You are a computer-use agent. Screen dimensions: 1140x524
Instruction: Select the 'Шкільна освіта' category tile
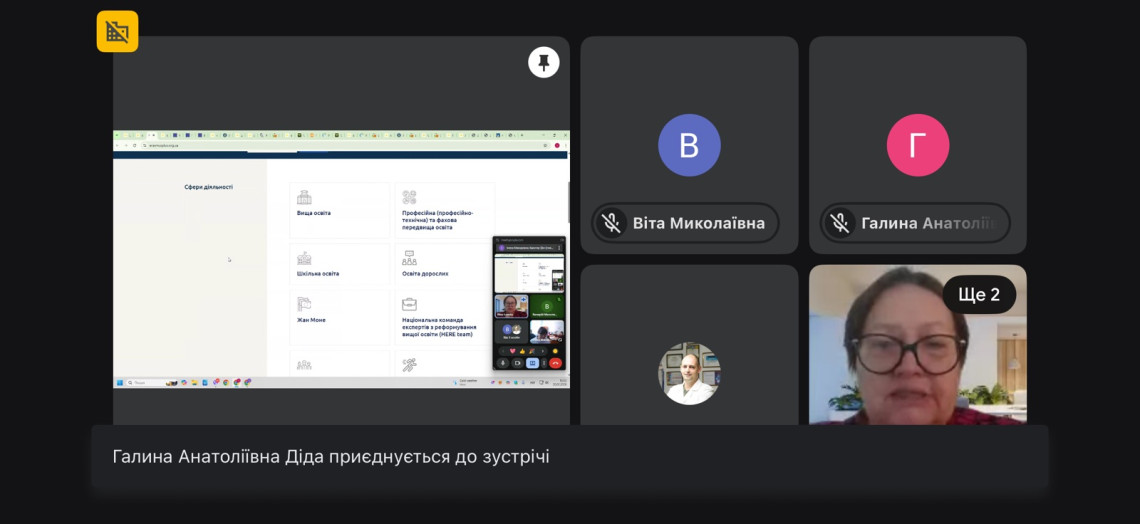tap(339, 264)
